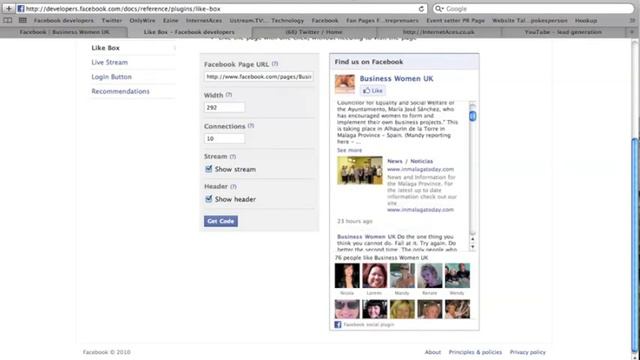
Task: Open the Business Women UK page thumbnail
Action: pos(345,84)
